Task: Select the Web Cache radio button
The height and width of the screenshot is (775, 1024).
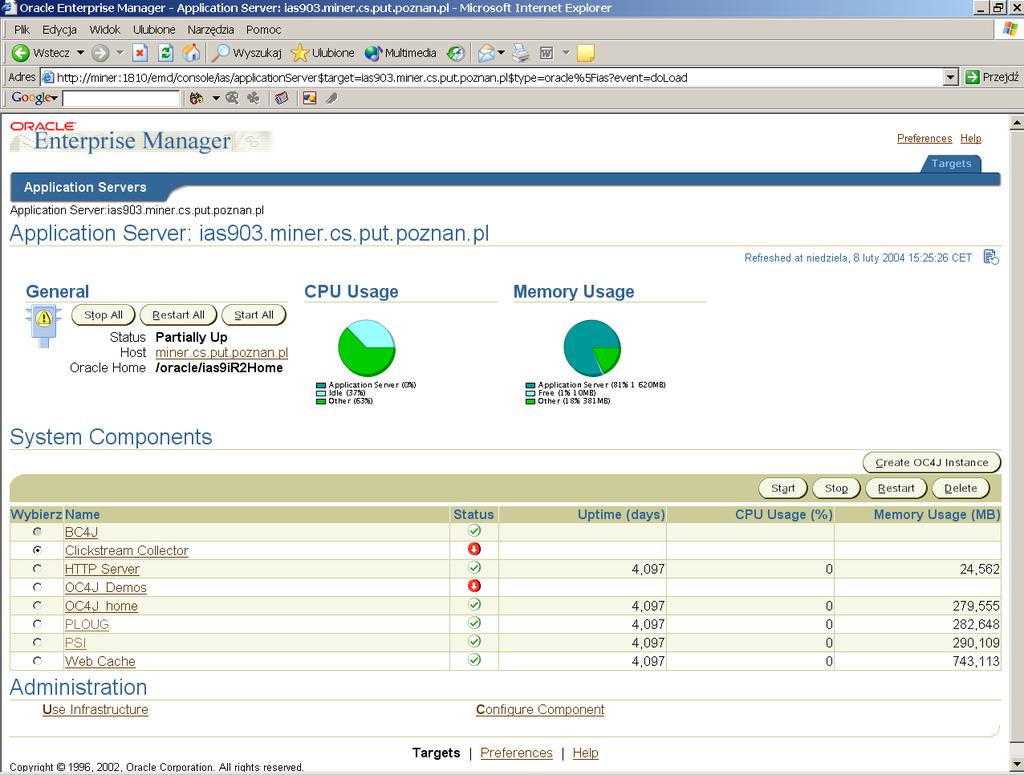Action: click(x=37, y=661)
